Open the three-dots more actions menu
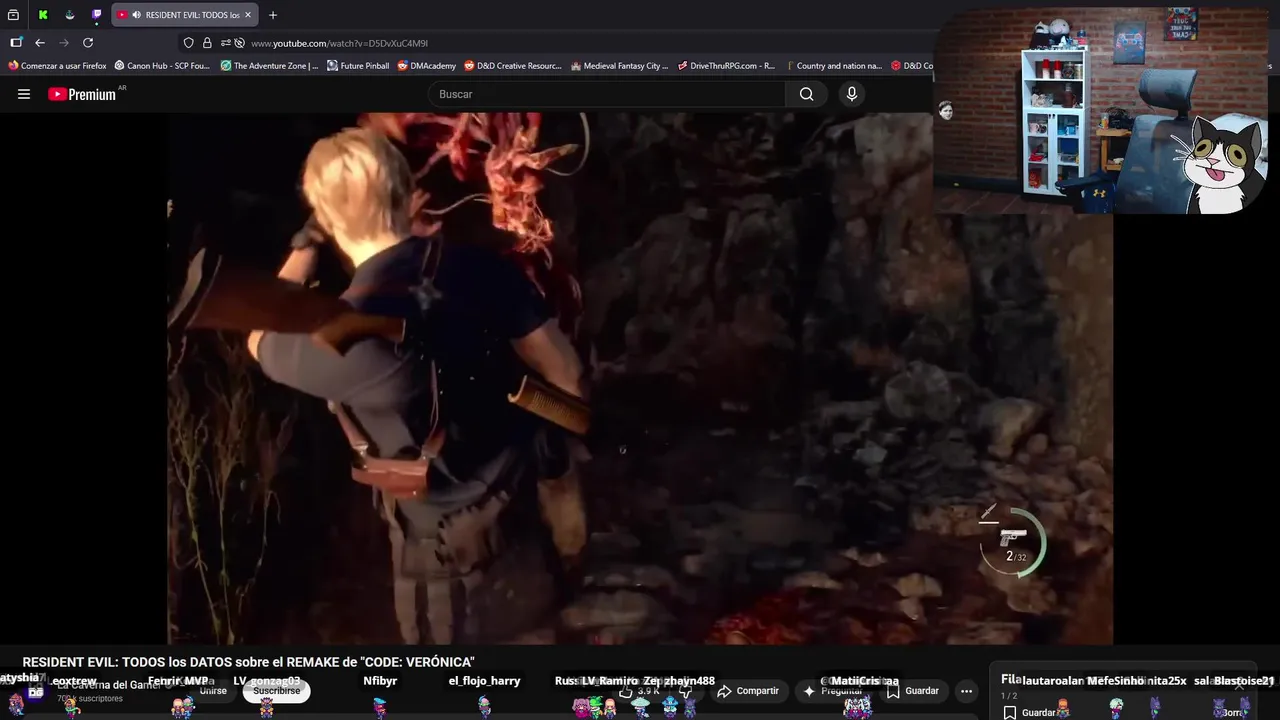The height and width of the screenshot is (720, 1280). pos(966,691)
